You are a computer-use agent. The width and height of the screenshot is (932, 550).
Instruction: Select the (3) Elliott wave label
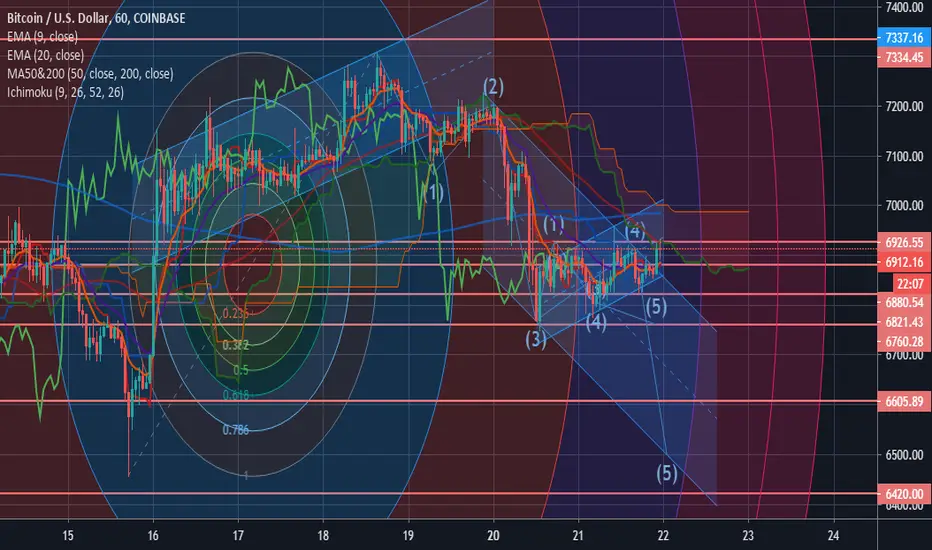tap(536, 340)
